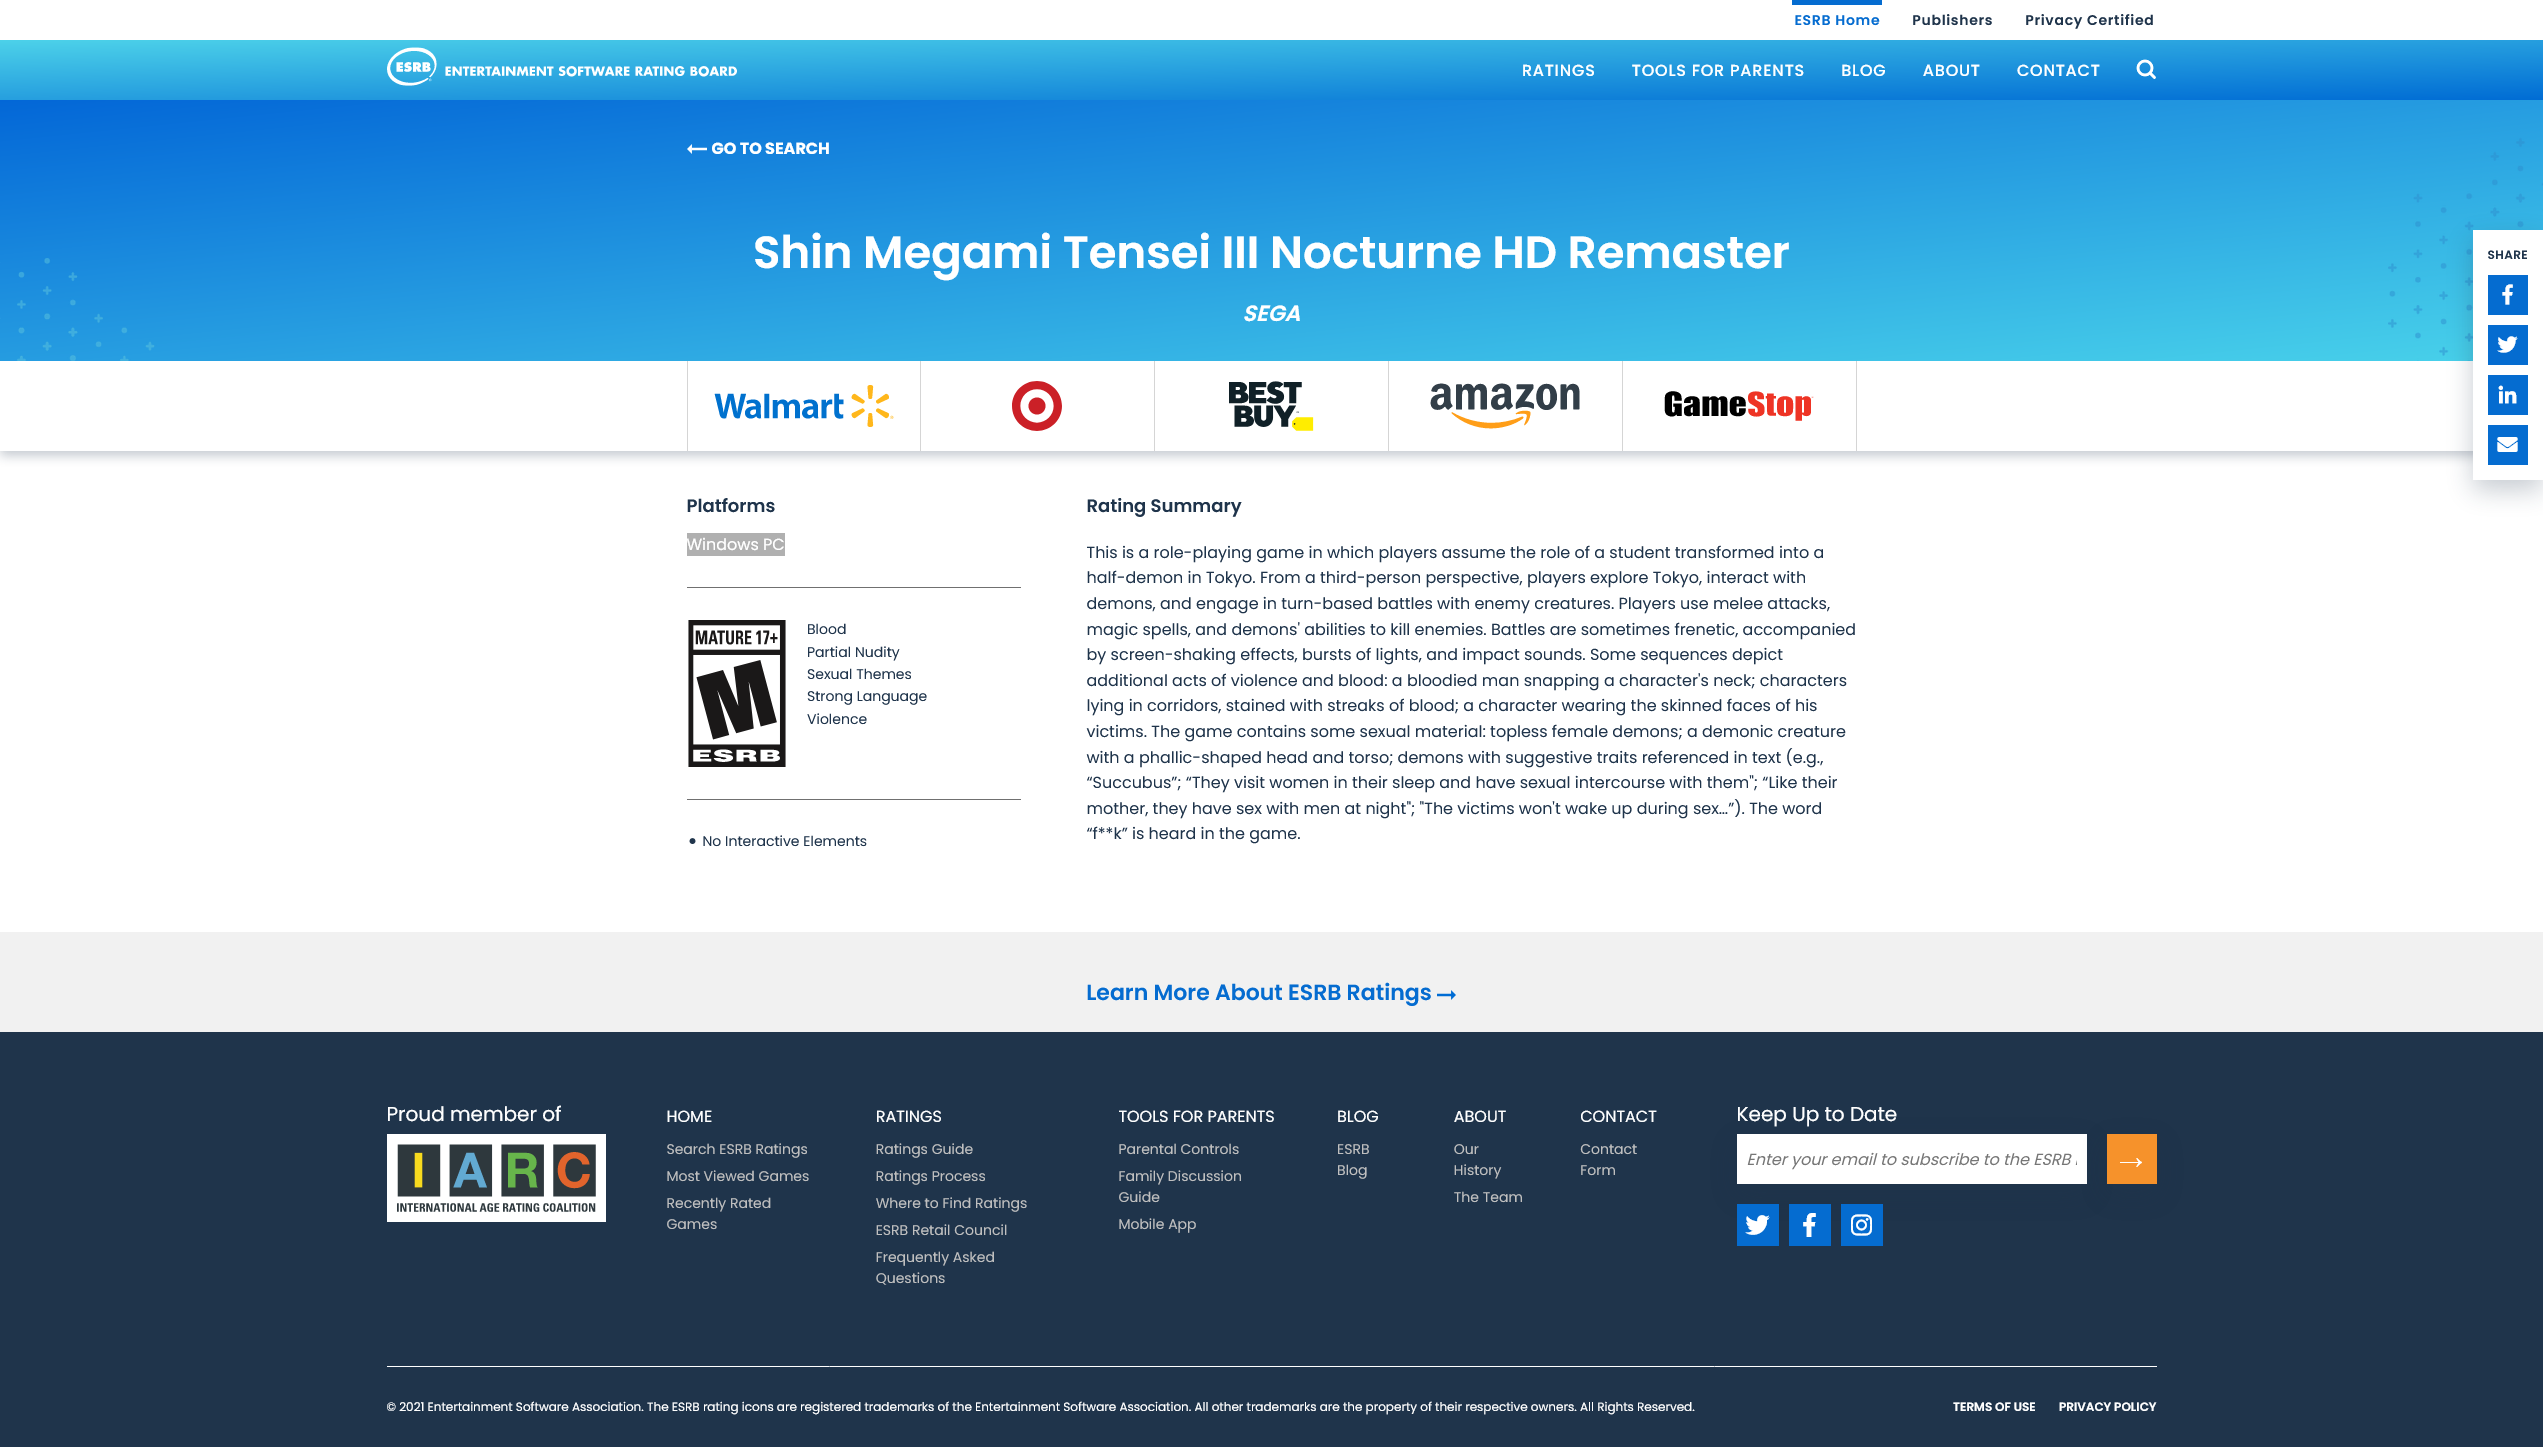Image resolution: width=2543 pixels, height=1447 pixels.
Task: Click footer CONTACT heading link
Action: pos(1618,1116)
